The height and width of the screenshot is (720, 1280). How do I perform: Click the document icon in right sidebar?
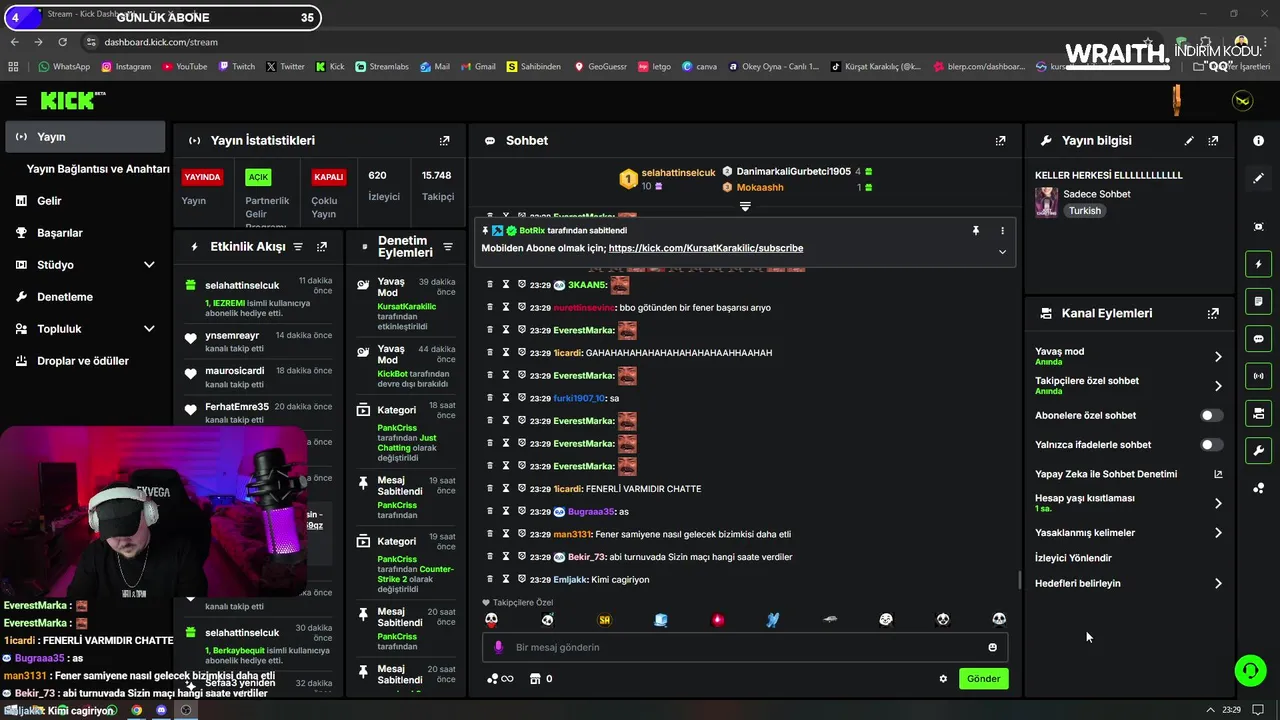click(x=1258, y=302)
